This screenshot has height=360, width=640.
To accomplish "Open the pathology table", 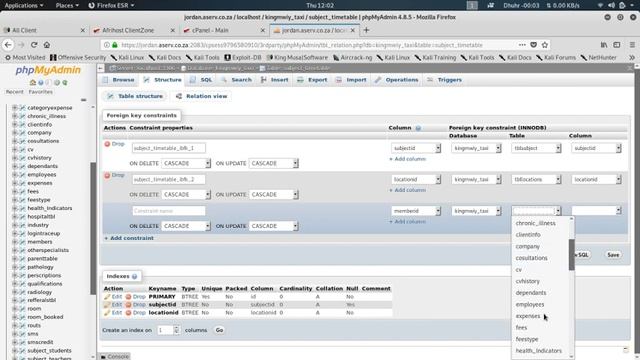I will click(x=40, y=267).
